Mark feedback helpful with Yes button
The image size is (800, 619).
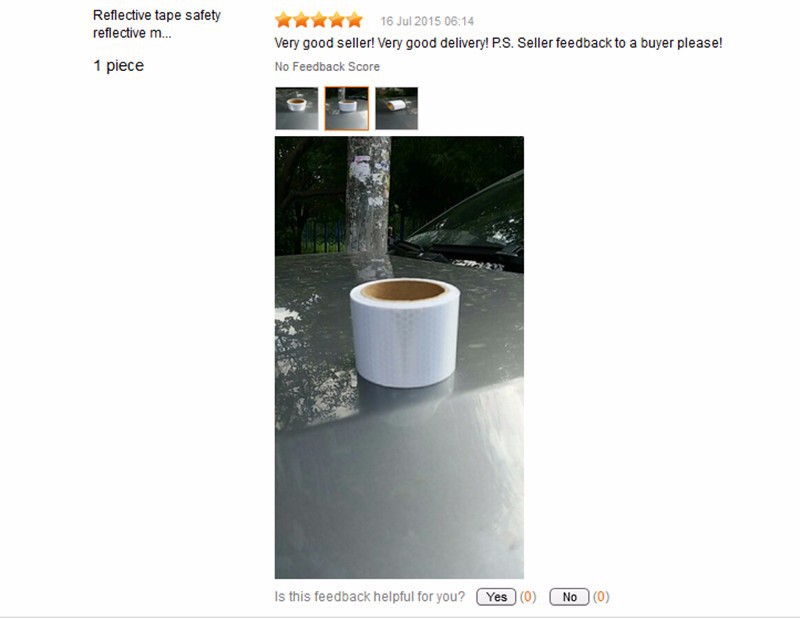point(496,597)
